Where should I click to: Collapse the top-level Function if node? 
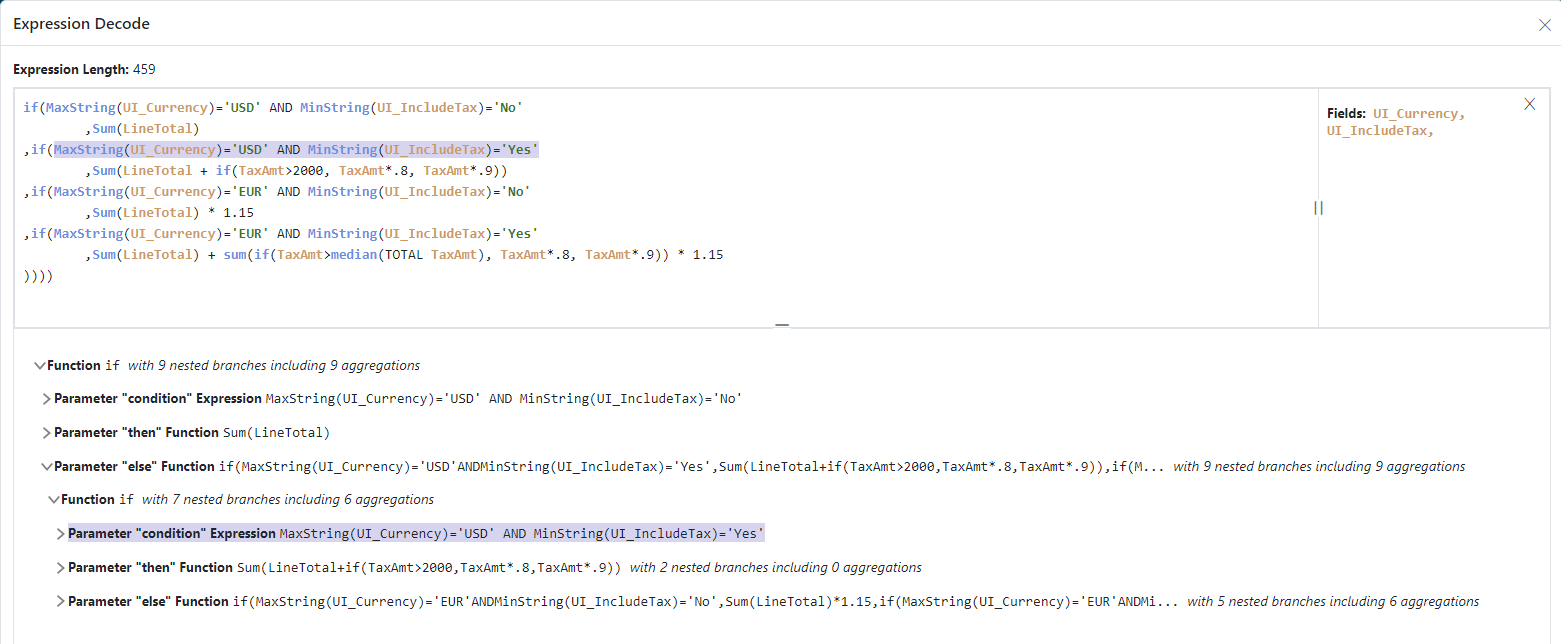(39, 366)
